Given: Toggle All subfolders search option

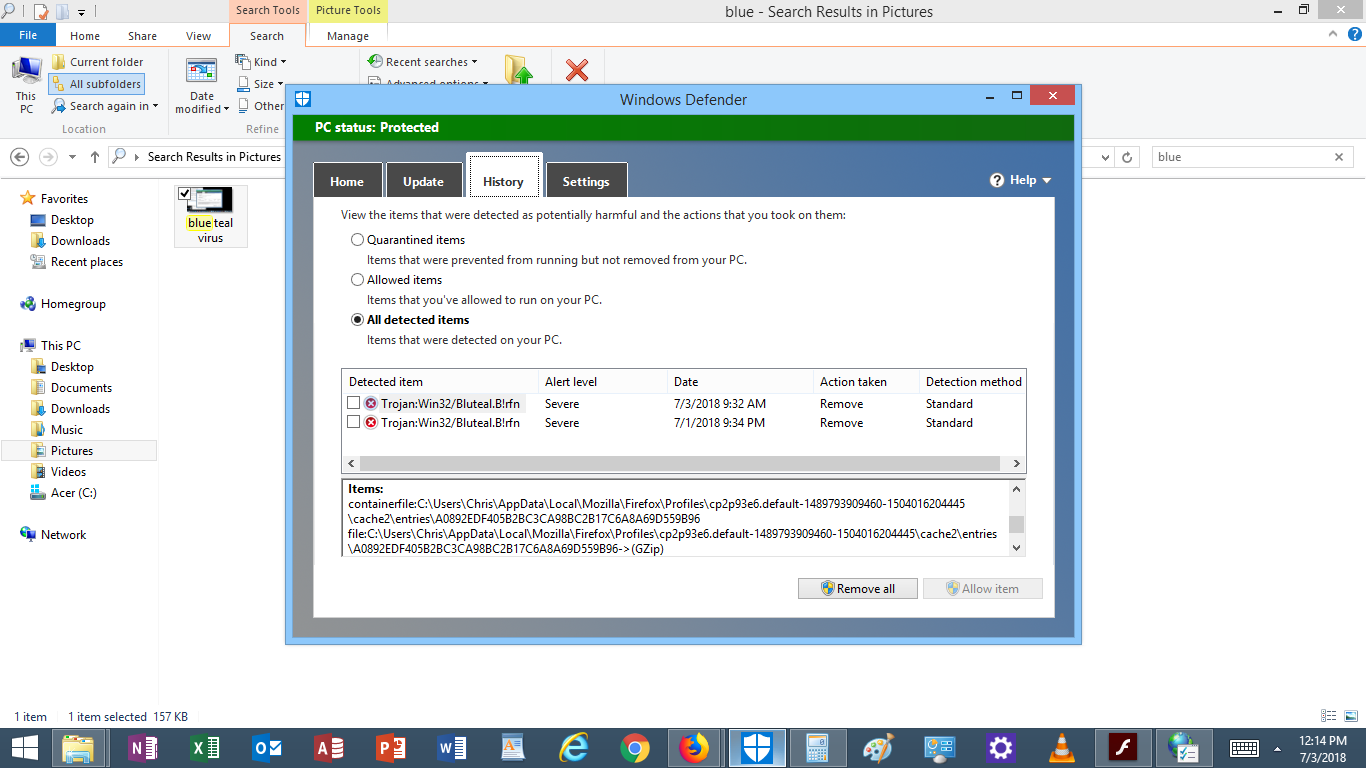Looking at the screenshot, I should [x=96, y=84].
